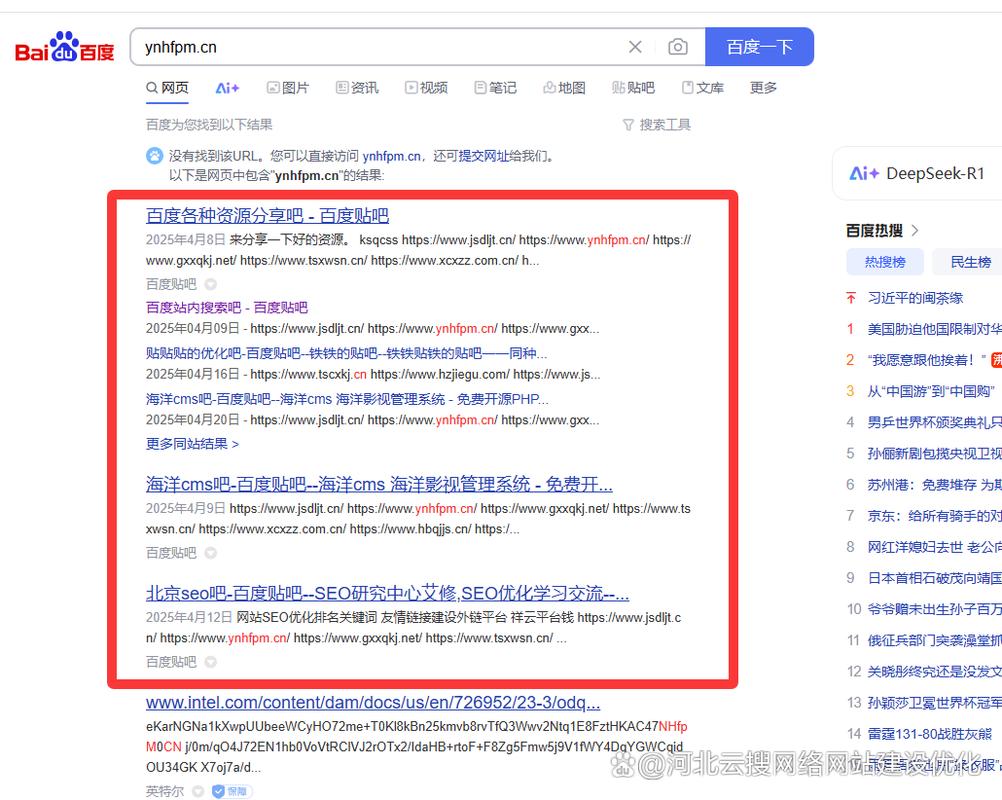The width and height of the screenshot is (1002, 800).
Task: Open hot search 孙颖莎卫冕世界杯冠军
Action: pyautogui.click(x=934, y=703)
